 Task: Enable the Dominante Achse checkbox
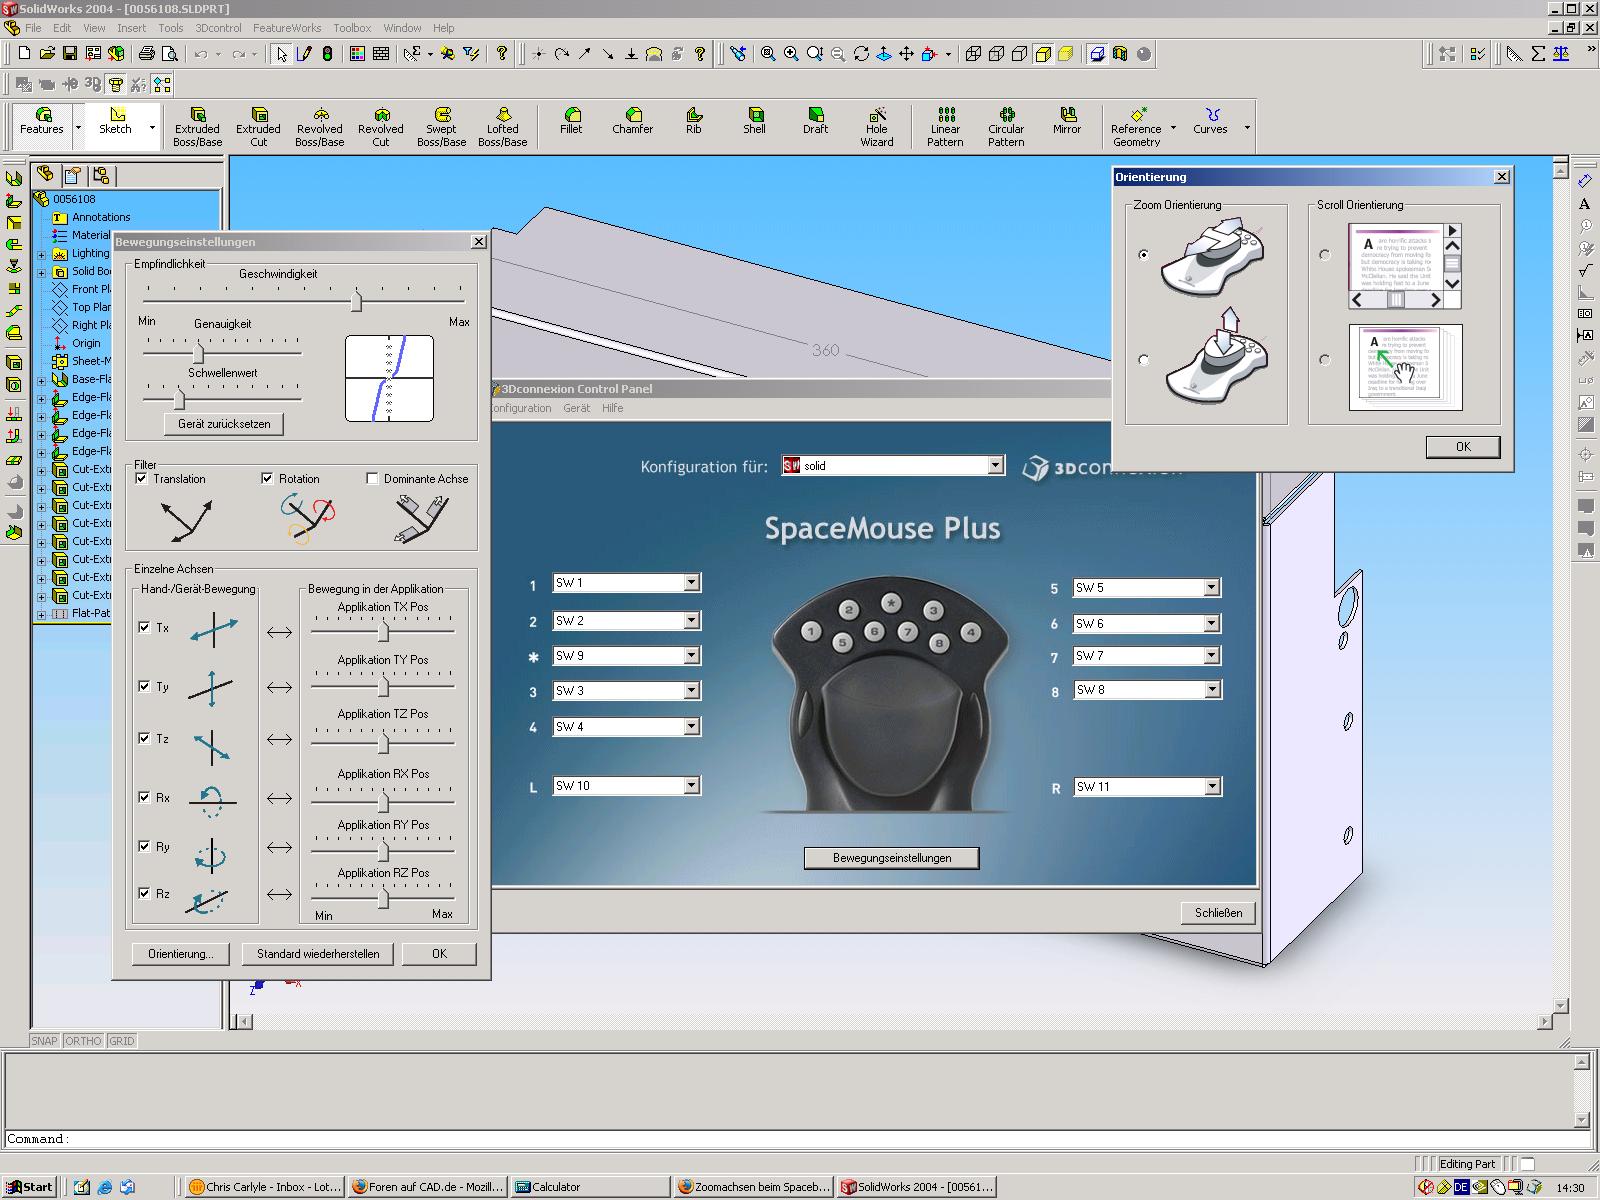[x=372, y=479]
